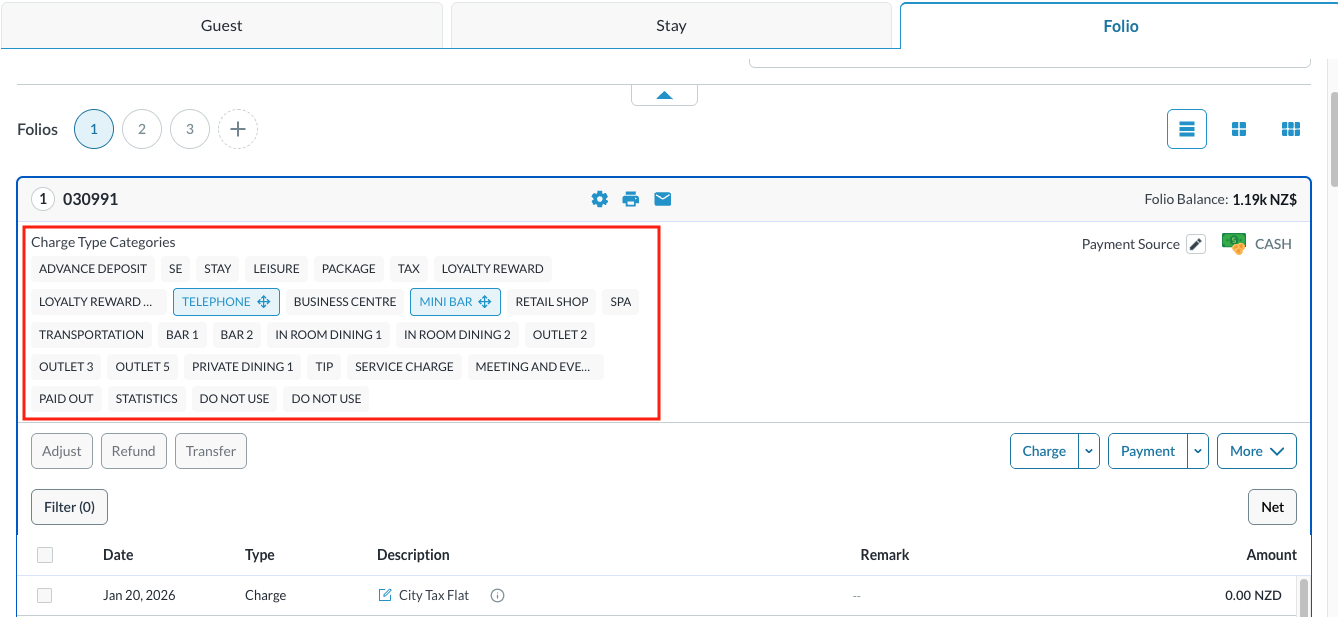
Task: Toggle the Net amount view
Action: tap(1272, 507)
